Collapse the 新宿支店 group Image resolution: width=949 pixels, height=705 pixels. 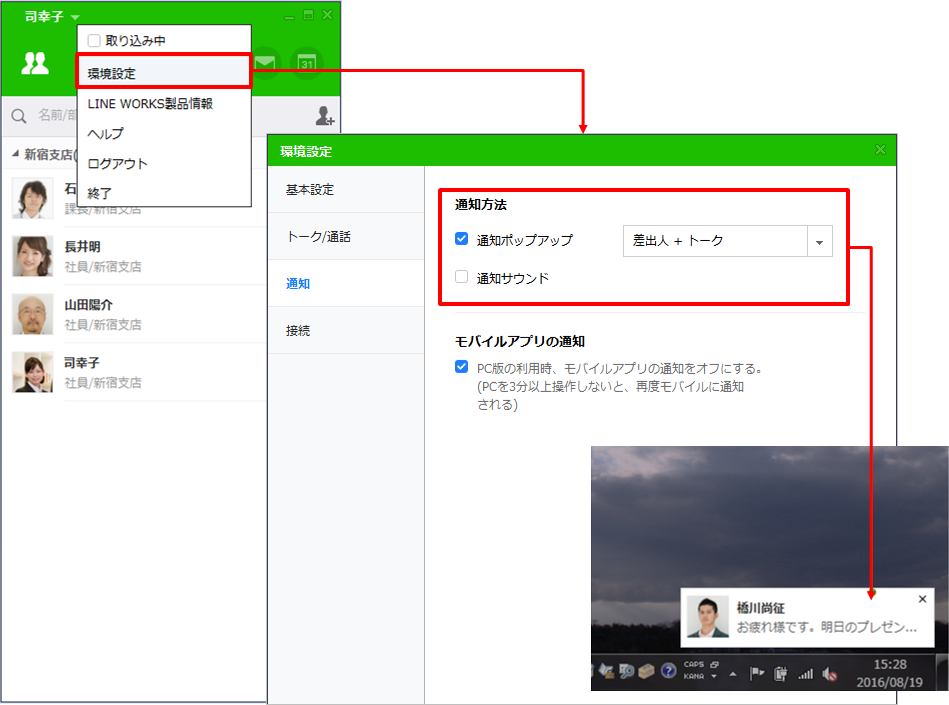tap(15, 155)
